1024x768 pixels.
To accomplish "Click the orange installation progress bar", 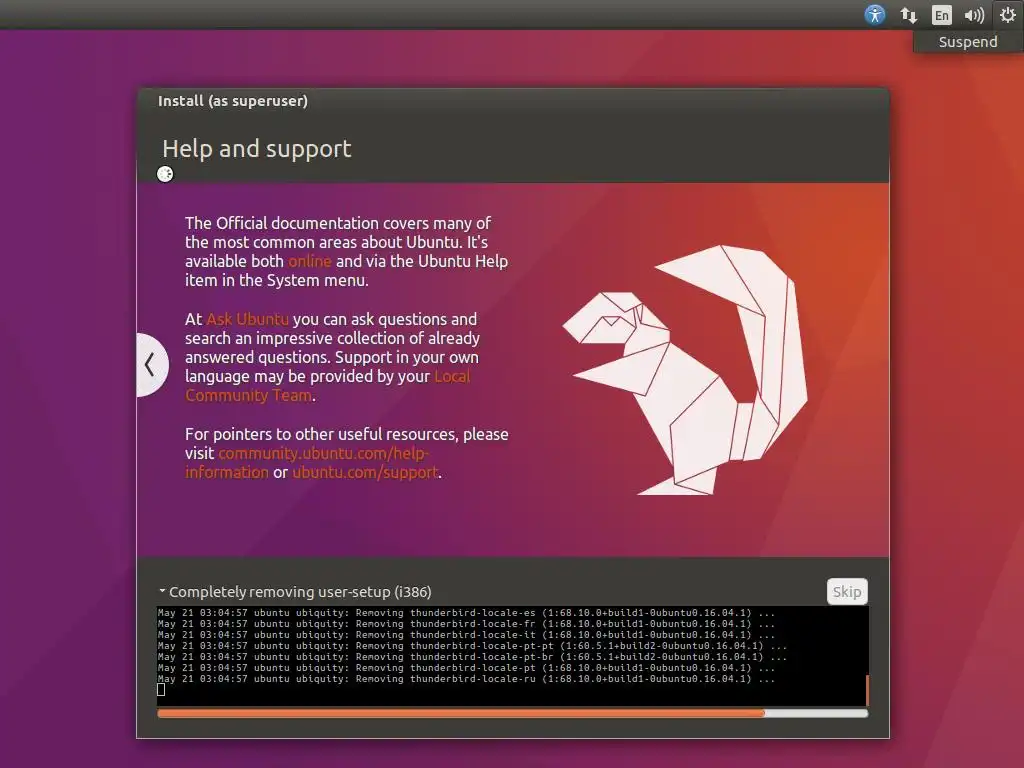I will pos(513,714).
